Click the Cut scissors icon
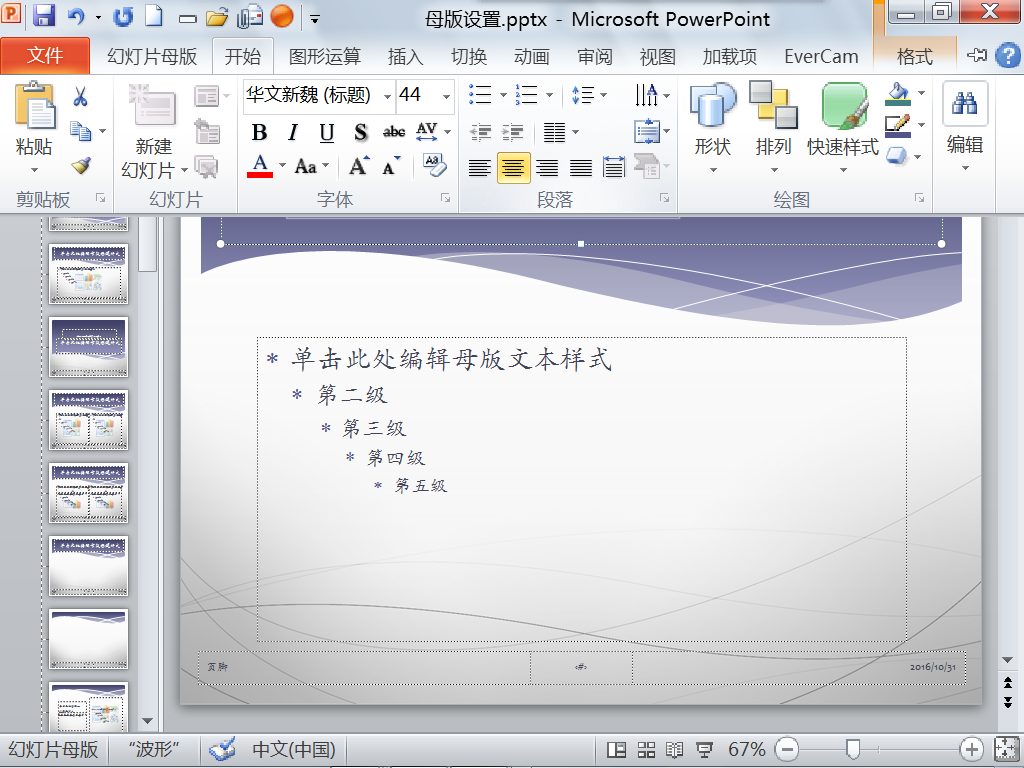The image size is (1024, 768). coord(80,97)
